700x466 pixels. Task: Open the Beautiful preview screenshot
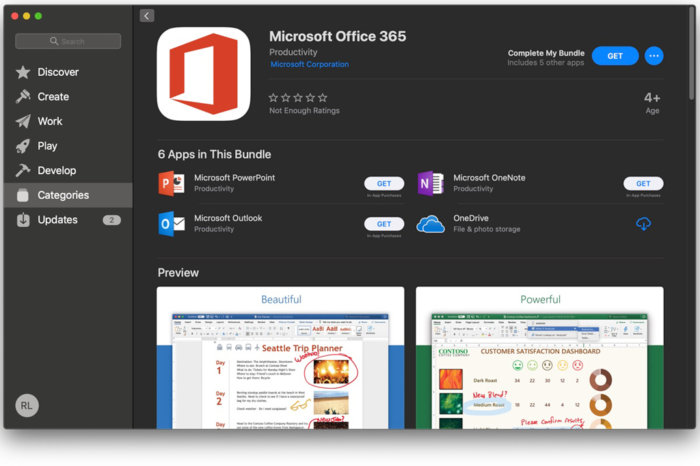(x=280, y=358)
